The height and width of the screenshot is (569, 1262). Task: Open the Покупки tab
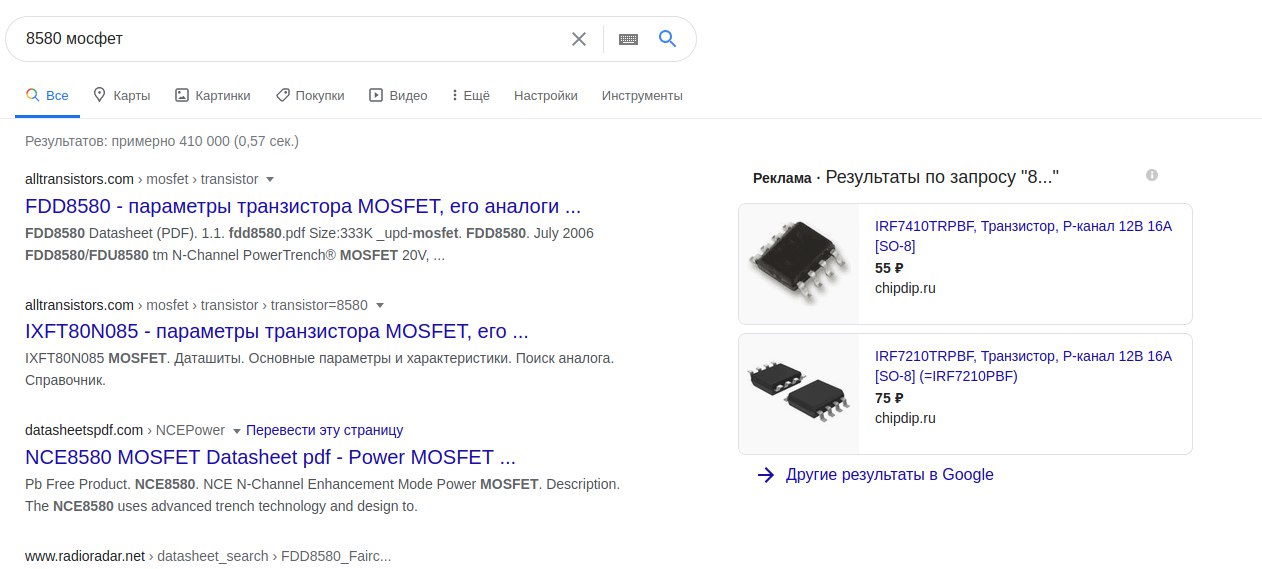310,96
